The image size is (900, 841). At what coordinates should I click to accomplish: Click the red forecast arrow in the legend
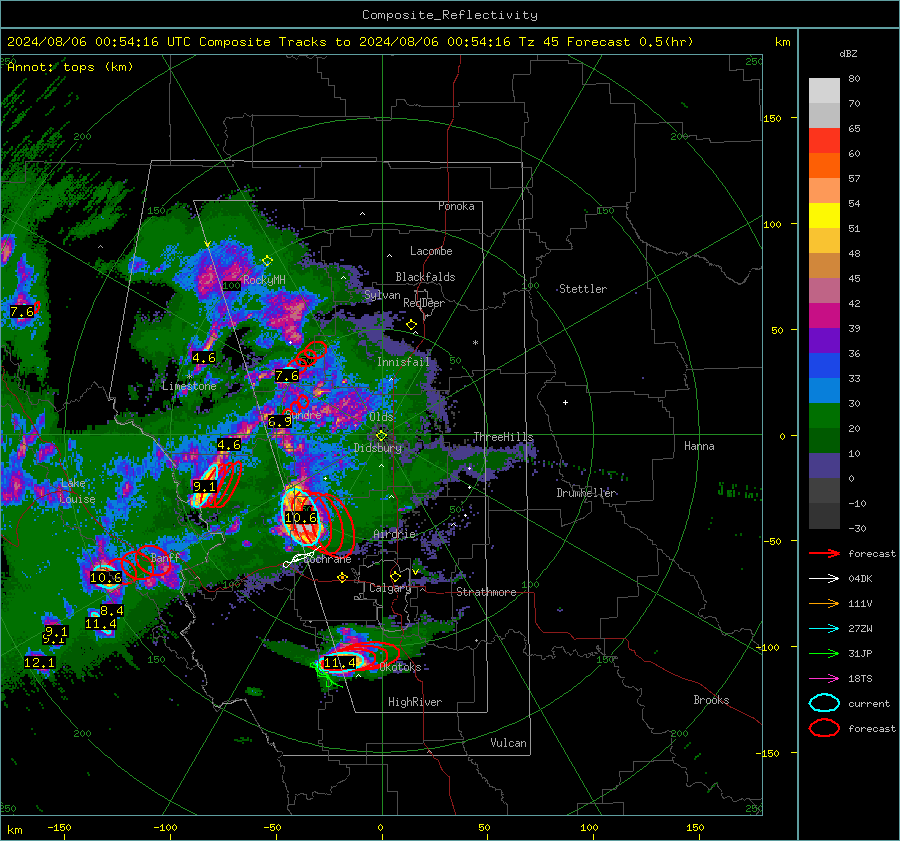(x=824, y=553)
